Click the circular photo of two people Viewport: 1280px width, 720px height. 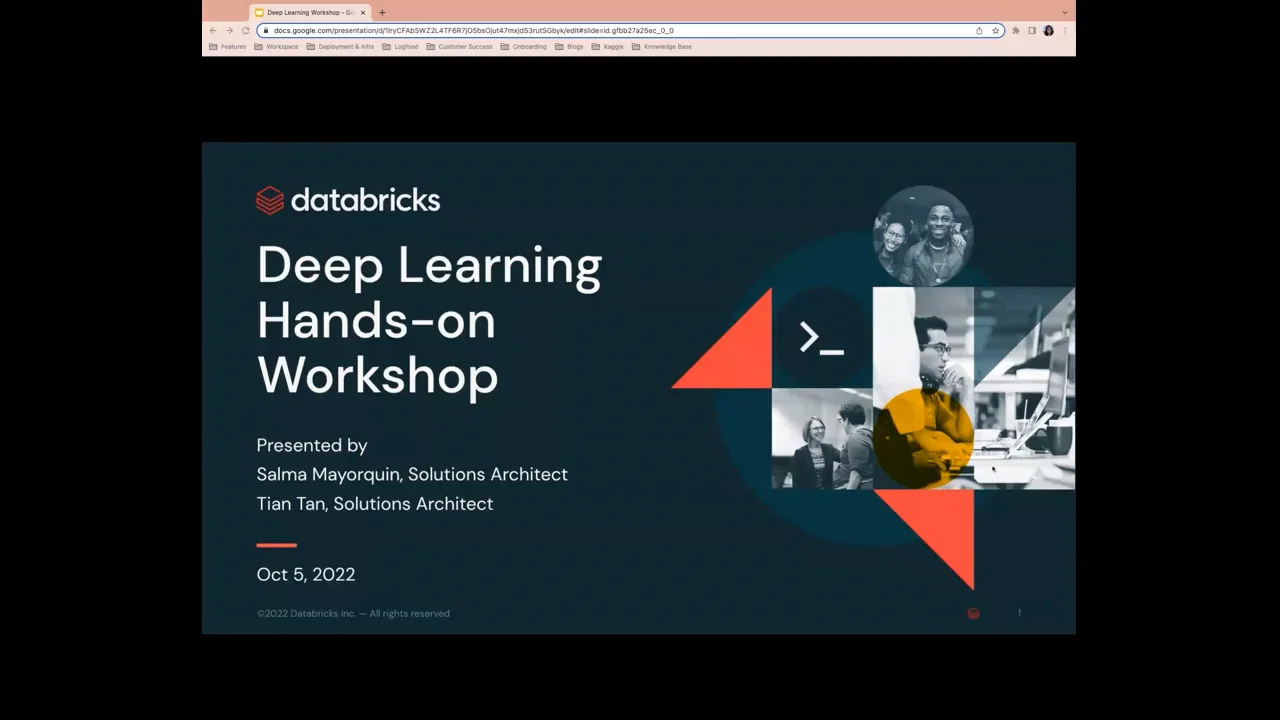click(x=923, y=236)
